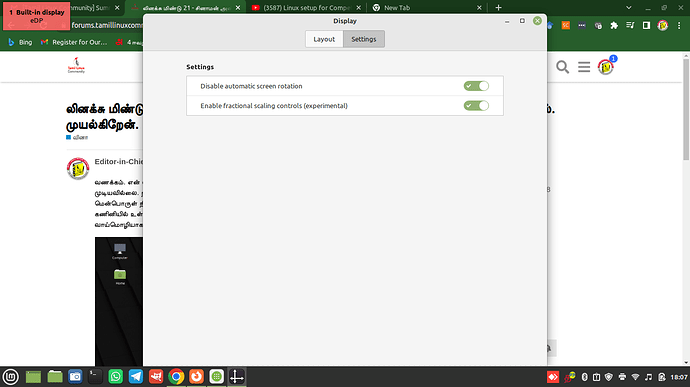The width and height of the screenshot is (690, 387).
Task: Select the Settings tab in Display
Action: (x=364, y=39)
